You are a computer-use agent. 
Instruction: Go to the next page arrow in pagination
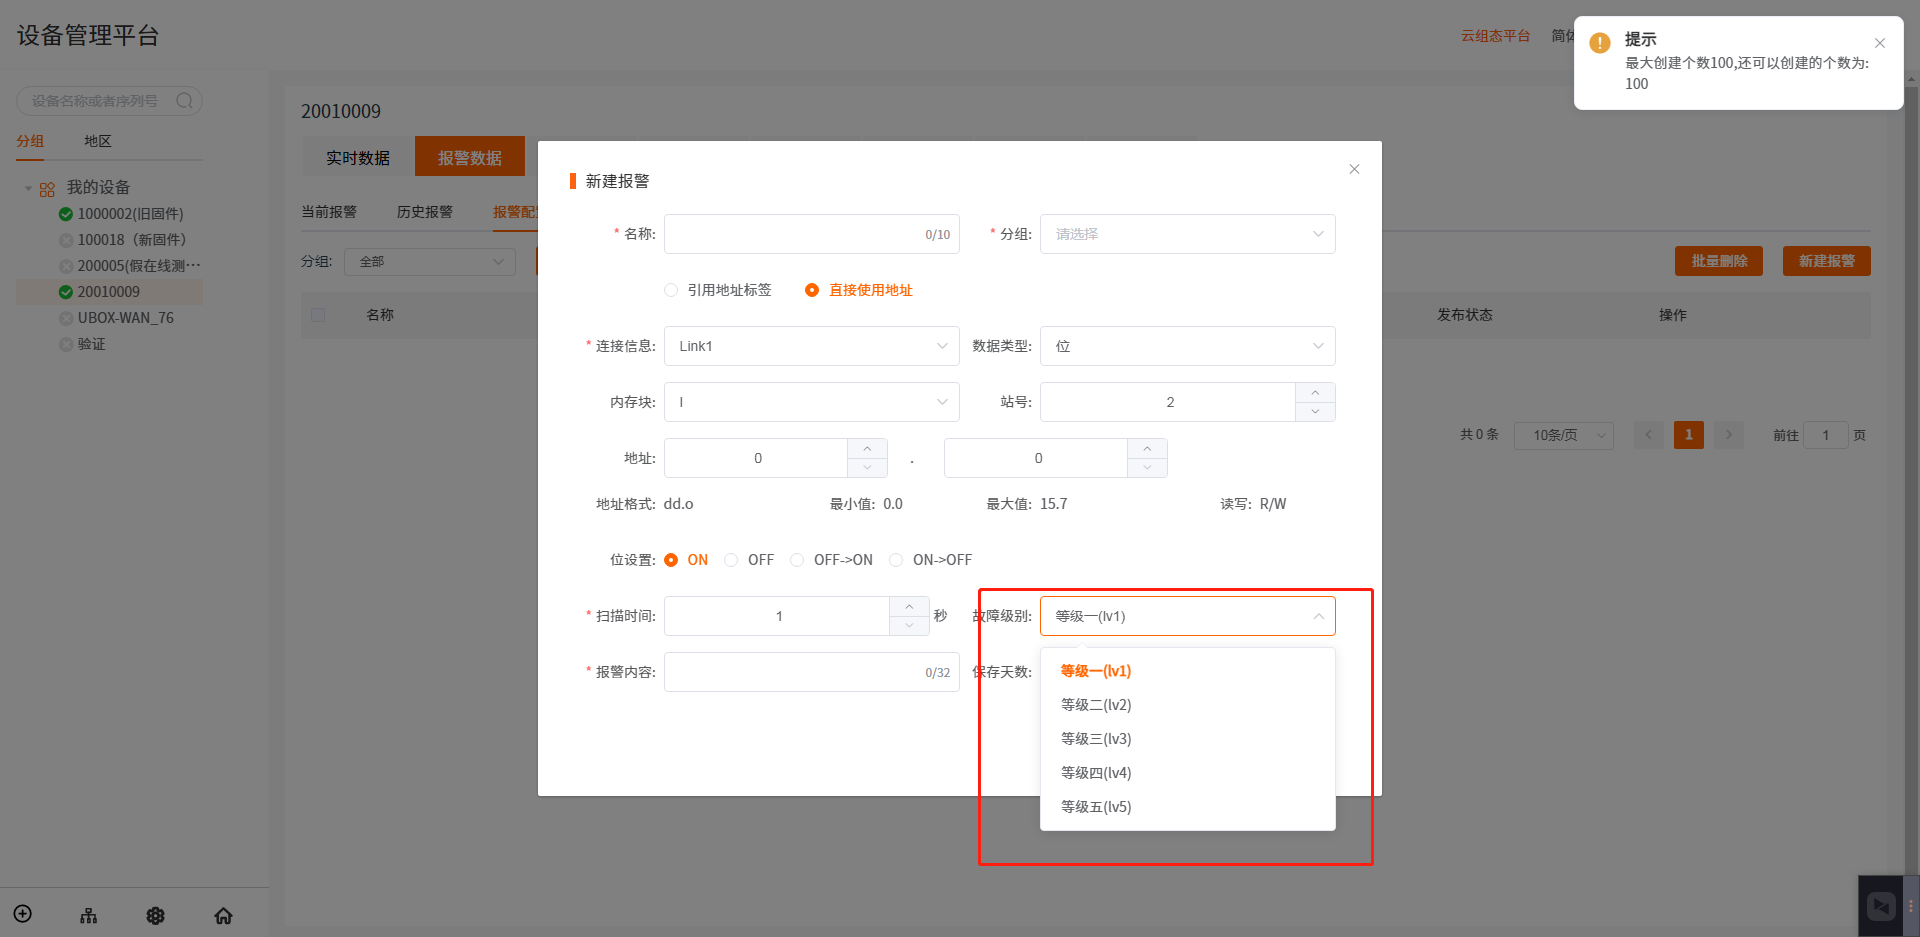click(x=1729, y=435)
